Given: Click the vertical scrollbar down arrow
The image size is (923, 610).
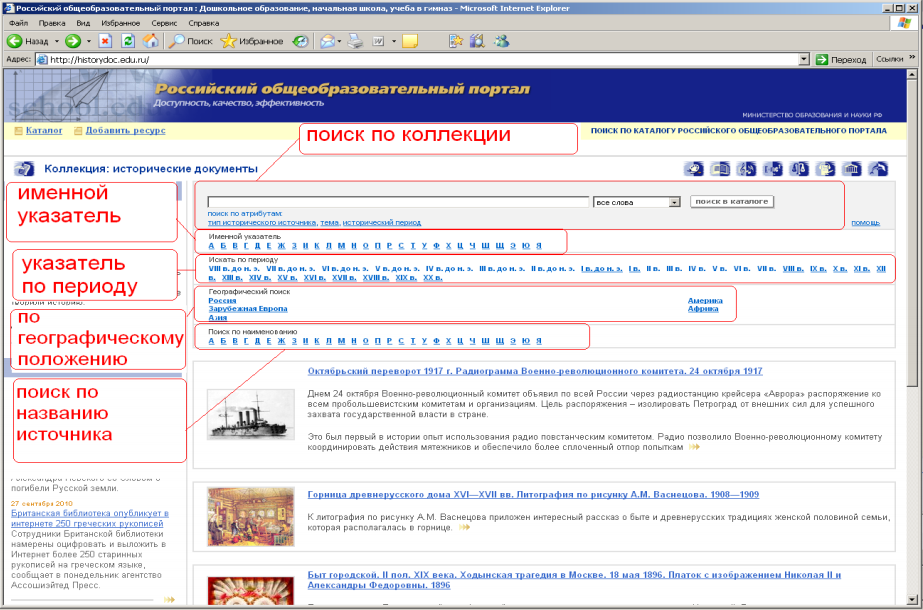Looking at the screenshot, I should (x=912, y=599).
